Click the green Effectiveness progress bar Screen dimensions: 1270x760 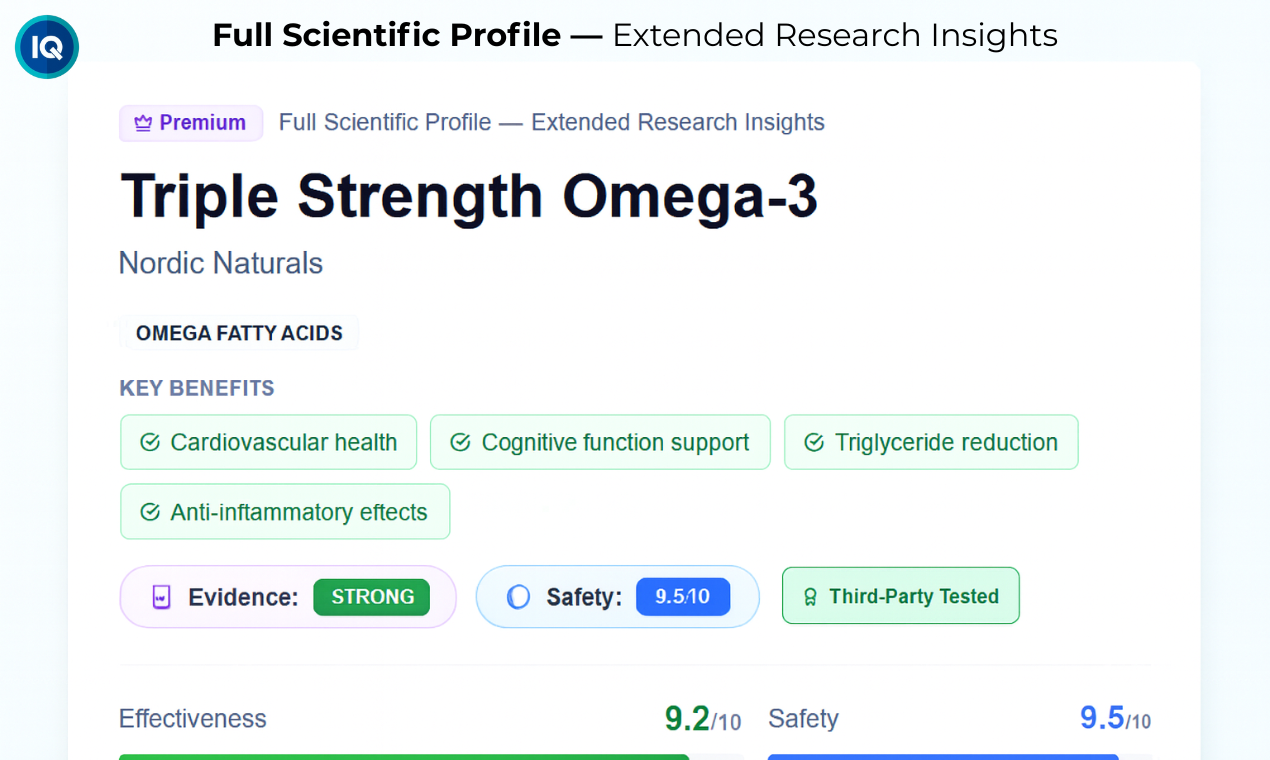(x=404, y=757)
